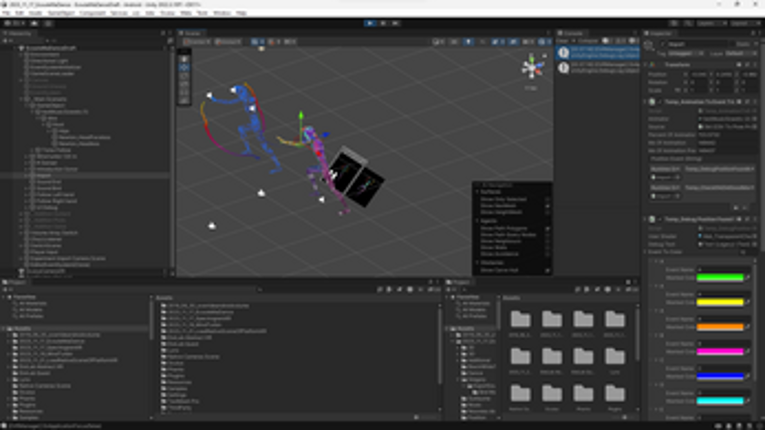
Task: Click the green Marker Color swatch
Action: coord(720,277)
